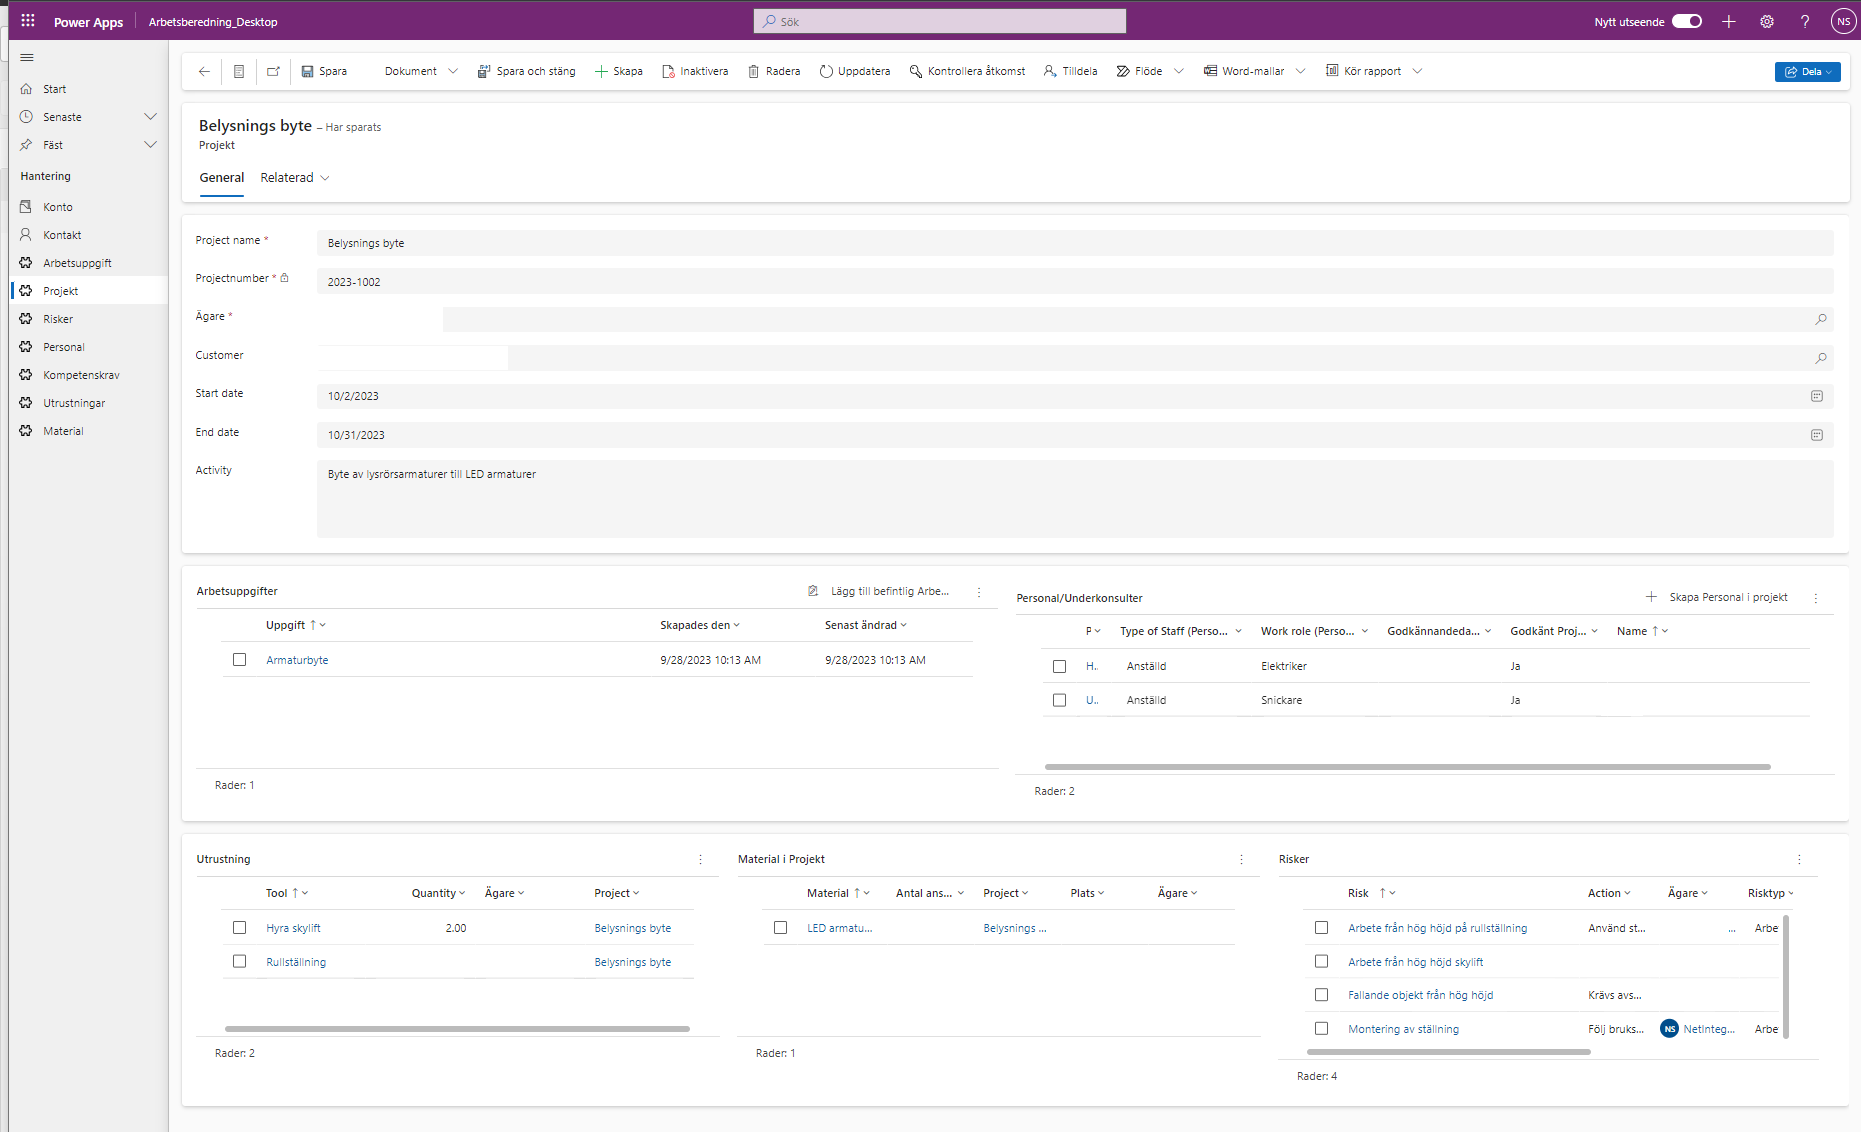1861x1132 pixels.
Task: Open settings gear in top bar
Action: click(1767, 21)
